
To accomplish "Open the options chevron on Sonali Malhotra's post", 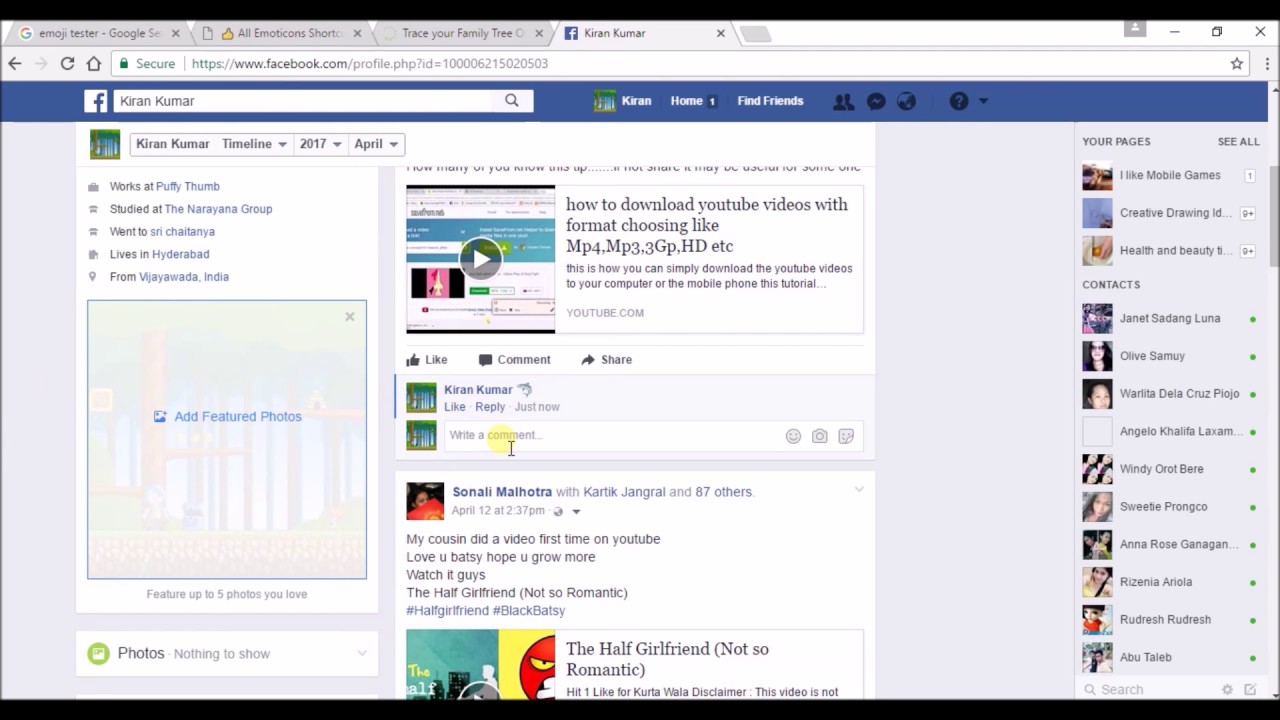I will coord(858,490).
